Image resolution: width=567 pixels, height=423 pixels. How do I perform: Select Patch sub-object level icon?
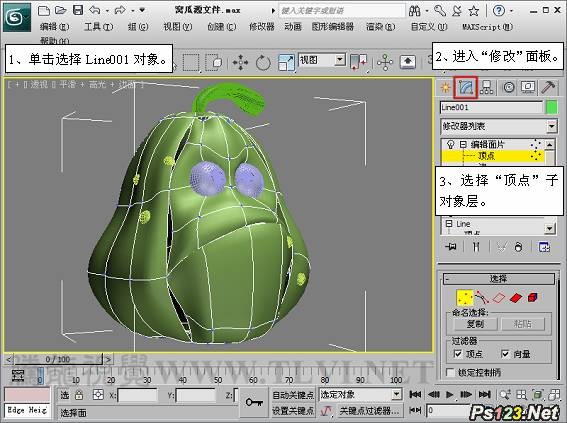point(516,298)
